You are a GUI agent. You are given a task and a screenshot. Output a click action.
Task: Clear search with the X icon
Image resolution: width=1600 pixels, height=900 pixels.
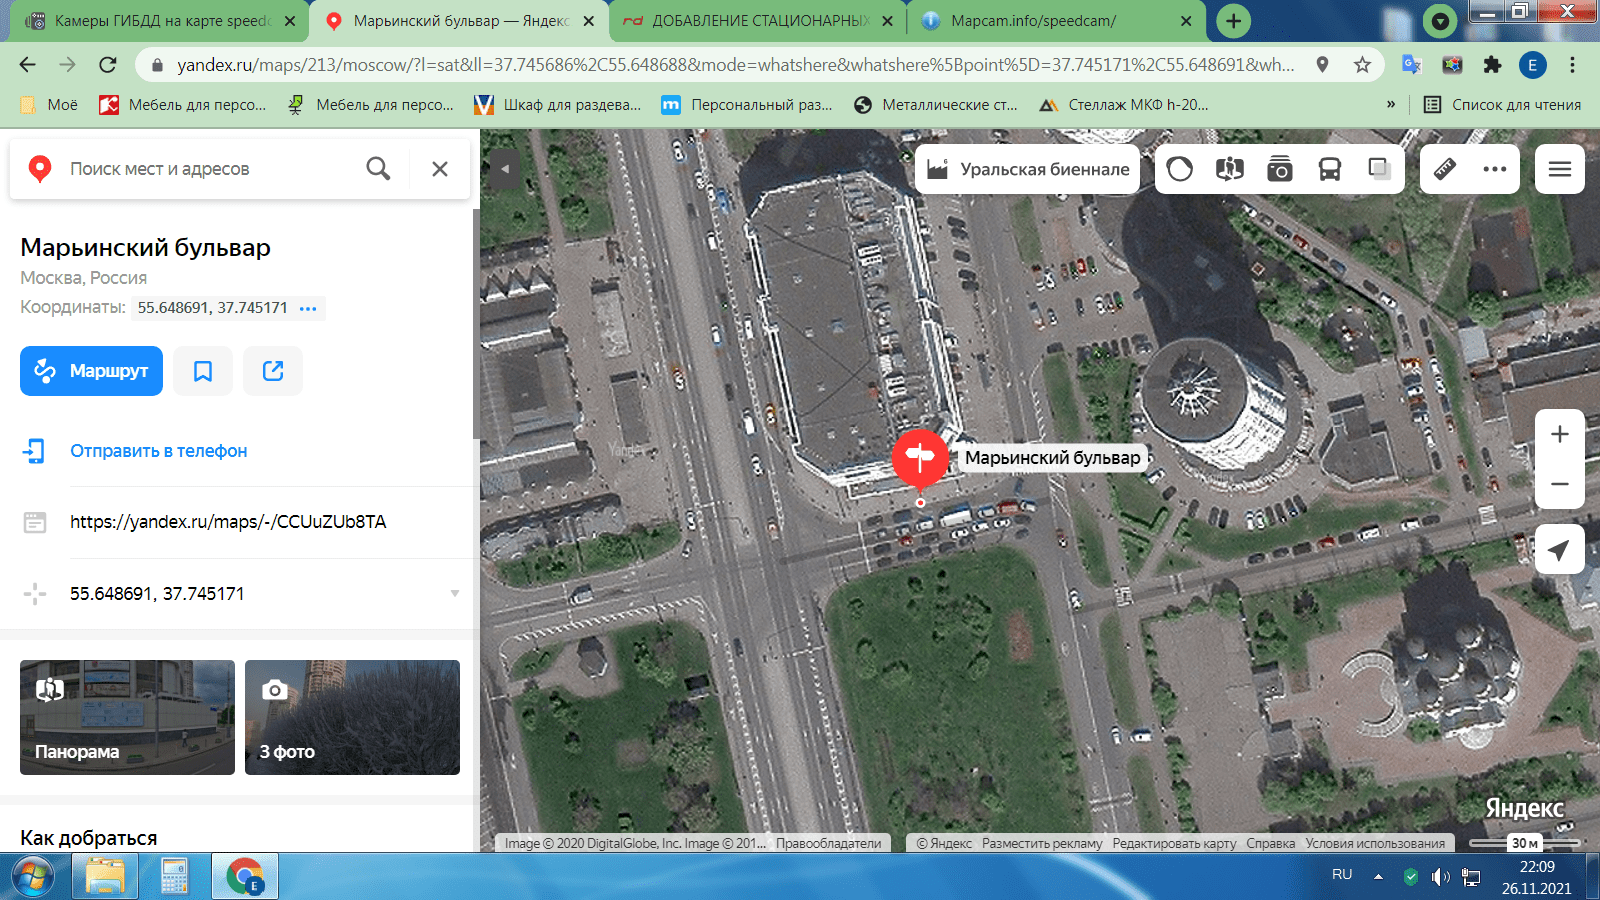pyautogui.click(x=440, y=169)
